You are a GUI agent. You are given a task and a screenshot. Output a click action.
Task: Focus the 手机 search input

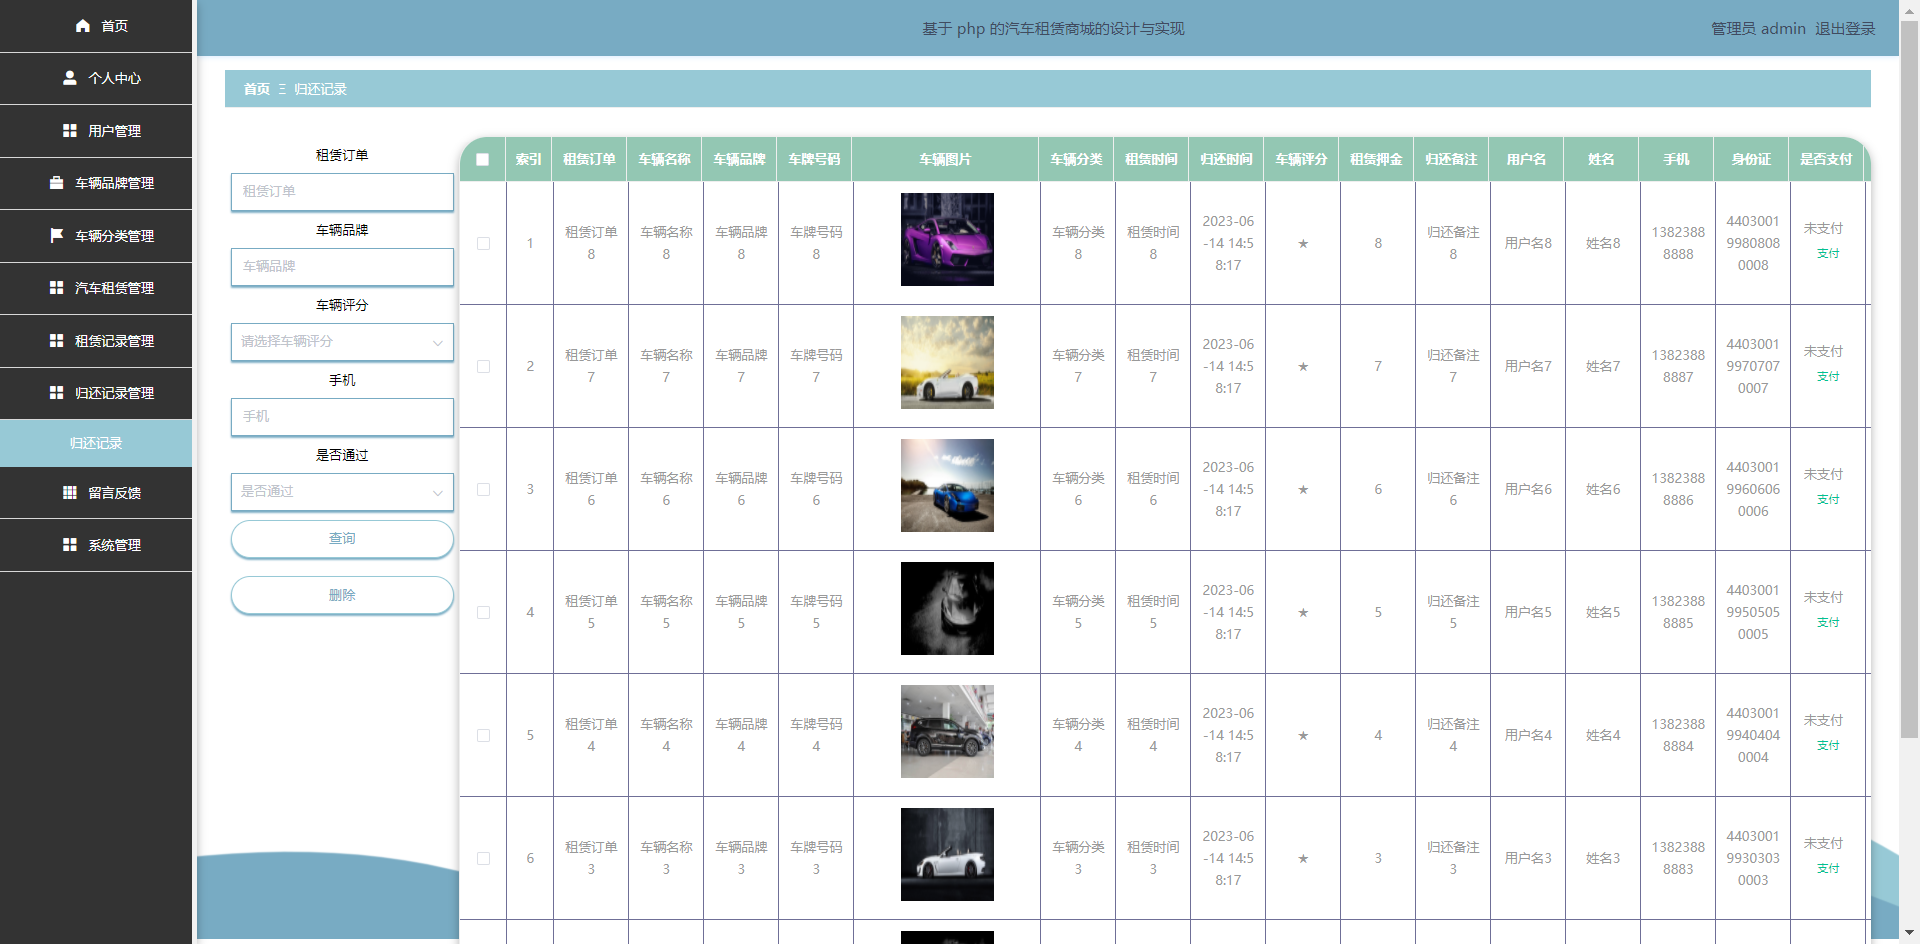point(342,416)
